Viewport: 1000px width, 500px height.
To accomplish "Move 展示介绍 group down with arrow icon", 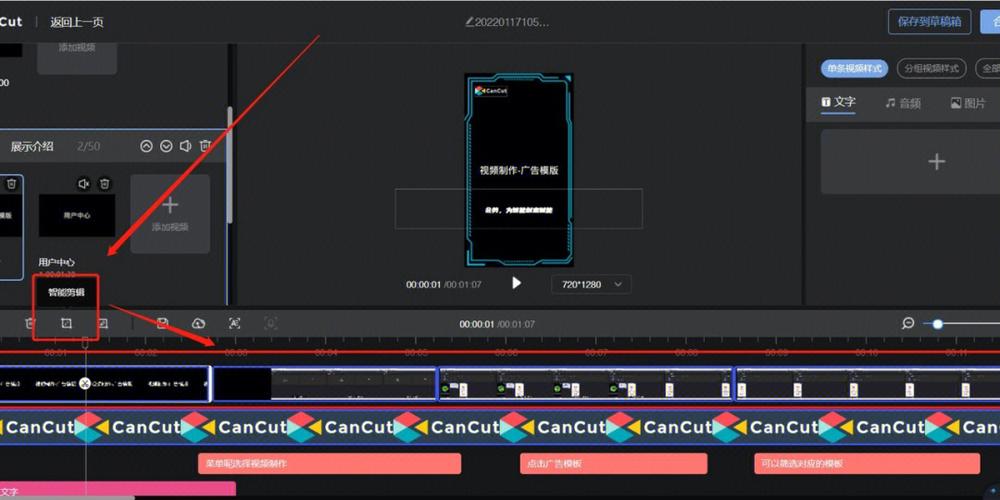I will tap(166, 146).
